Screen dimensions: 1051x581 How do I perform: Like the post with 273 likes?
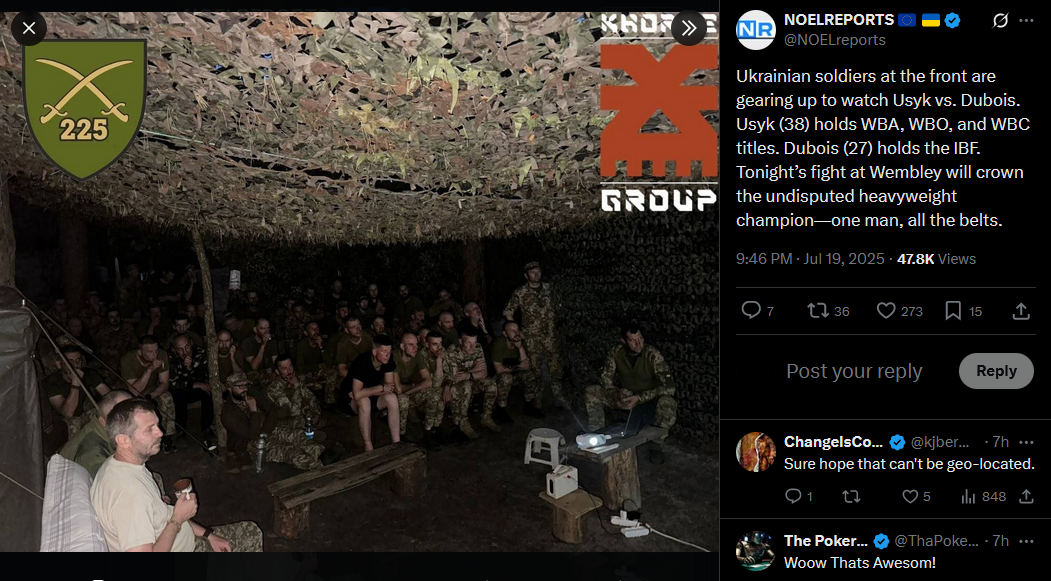[900, 311]
